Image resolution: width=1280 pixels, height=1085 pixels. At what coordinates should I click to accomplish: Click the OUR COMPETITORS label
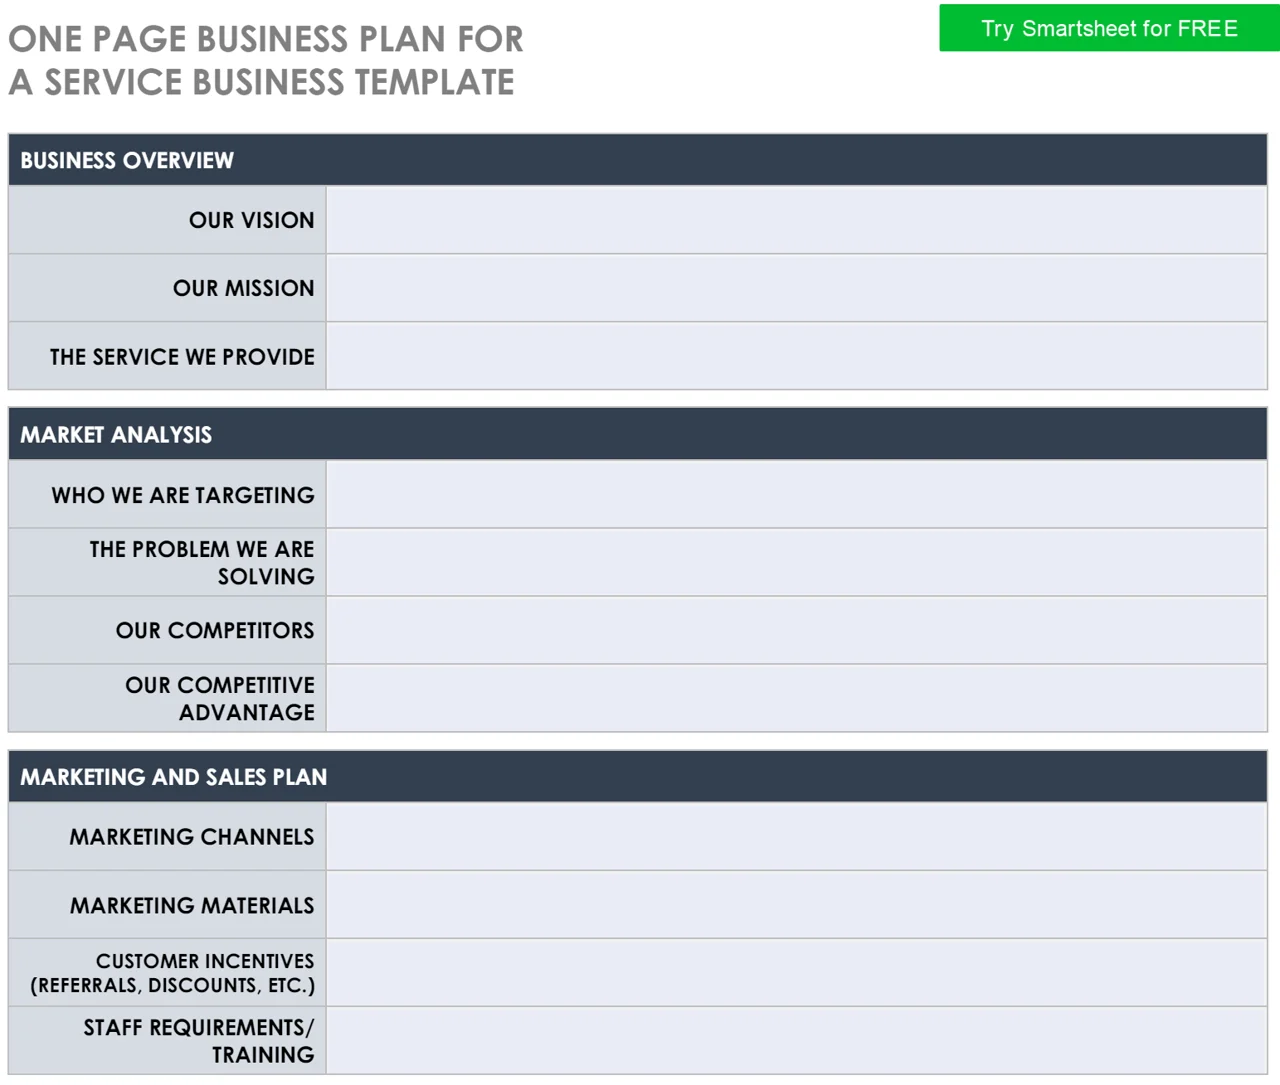click(215, 631)
